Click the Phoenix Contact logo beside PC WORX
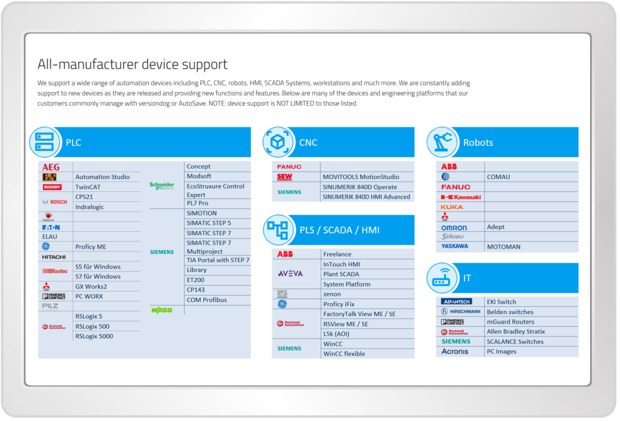The height and width of the screenshot is (421, 620). [x=54, y=296]
